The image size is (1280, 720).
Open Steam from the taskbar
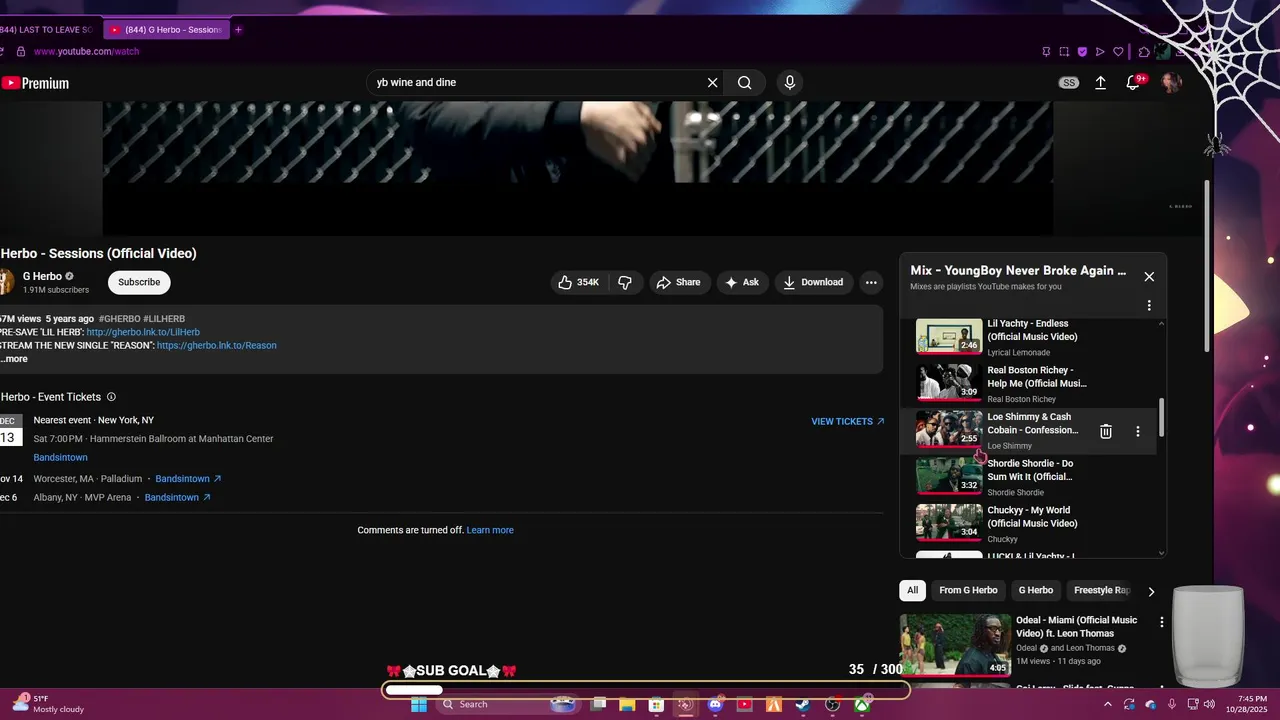coord(802,705)
